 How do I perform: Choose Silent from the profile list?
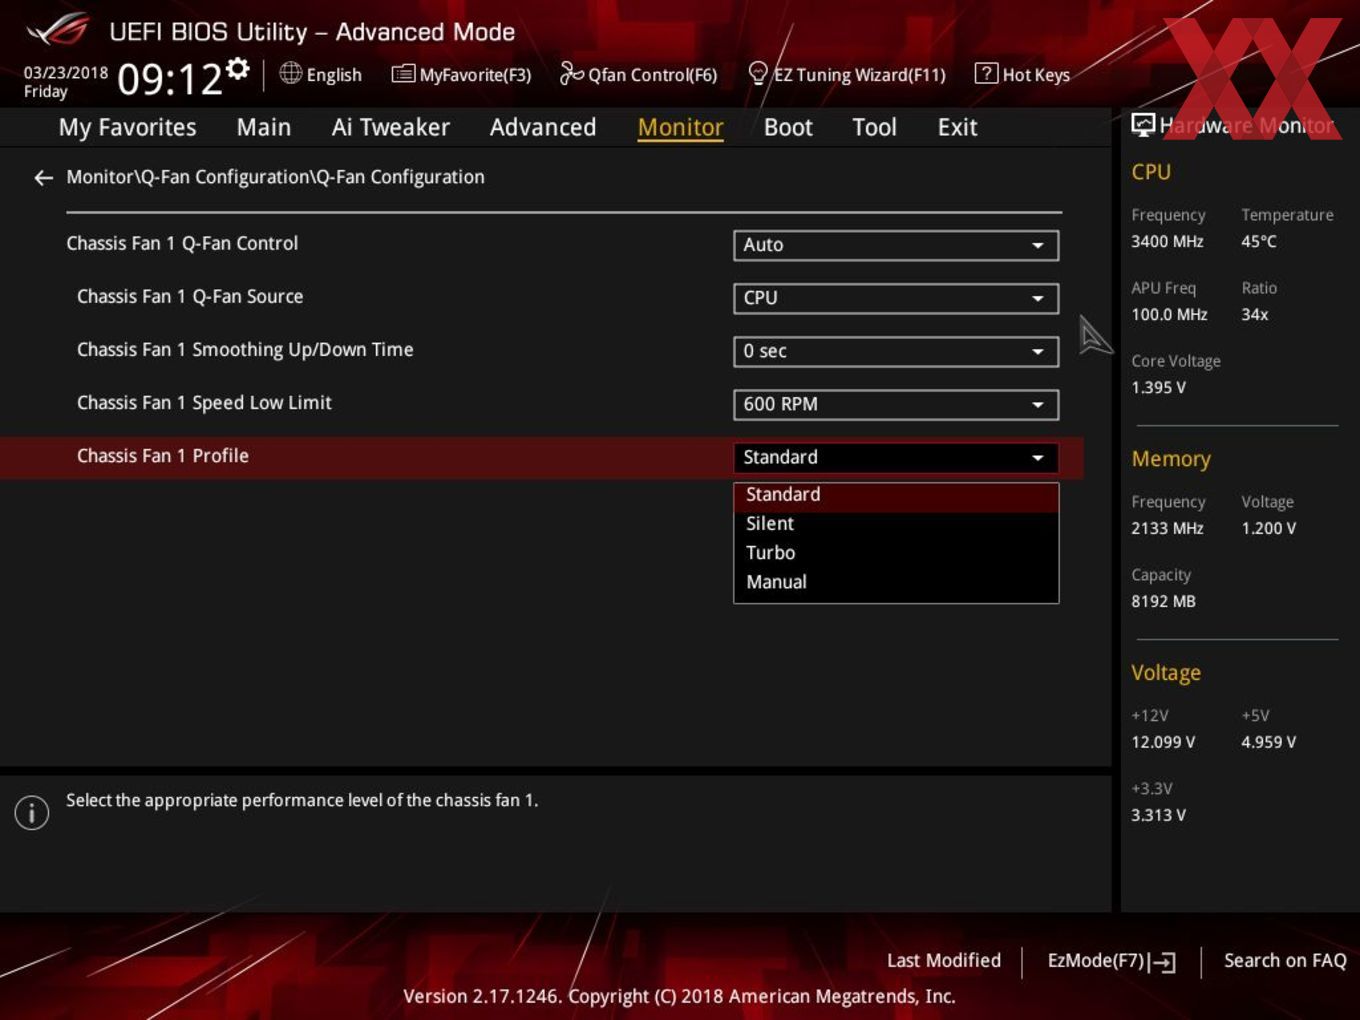point(896,524)
